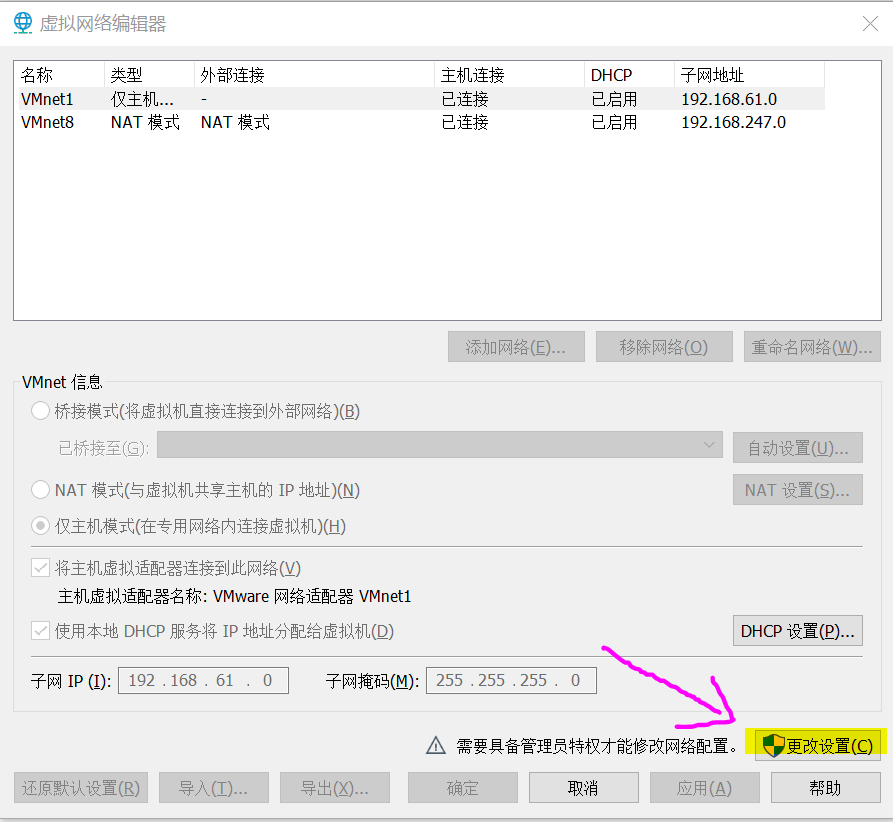Click the 主机连接 column header
This screenshot has width=893, height=822.
[510, 75]
